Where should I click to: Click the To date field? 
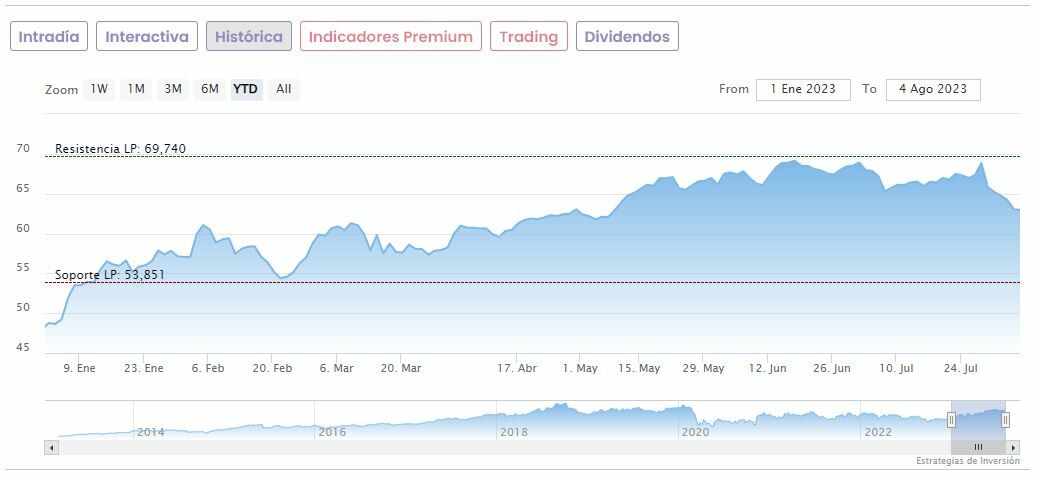click(933, 89)
